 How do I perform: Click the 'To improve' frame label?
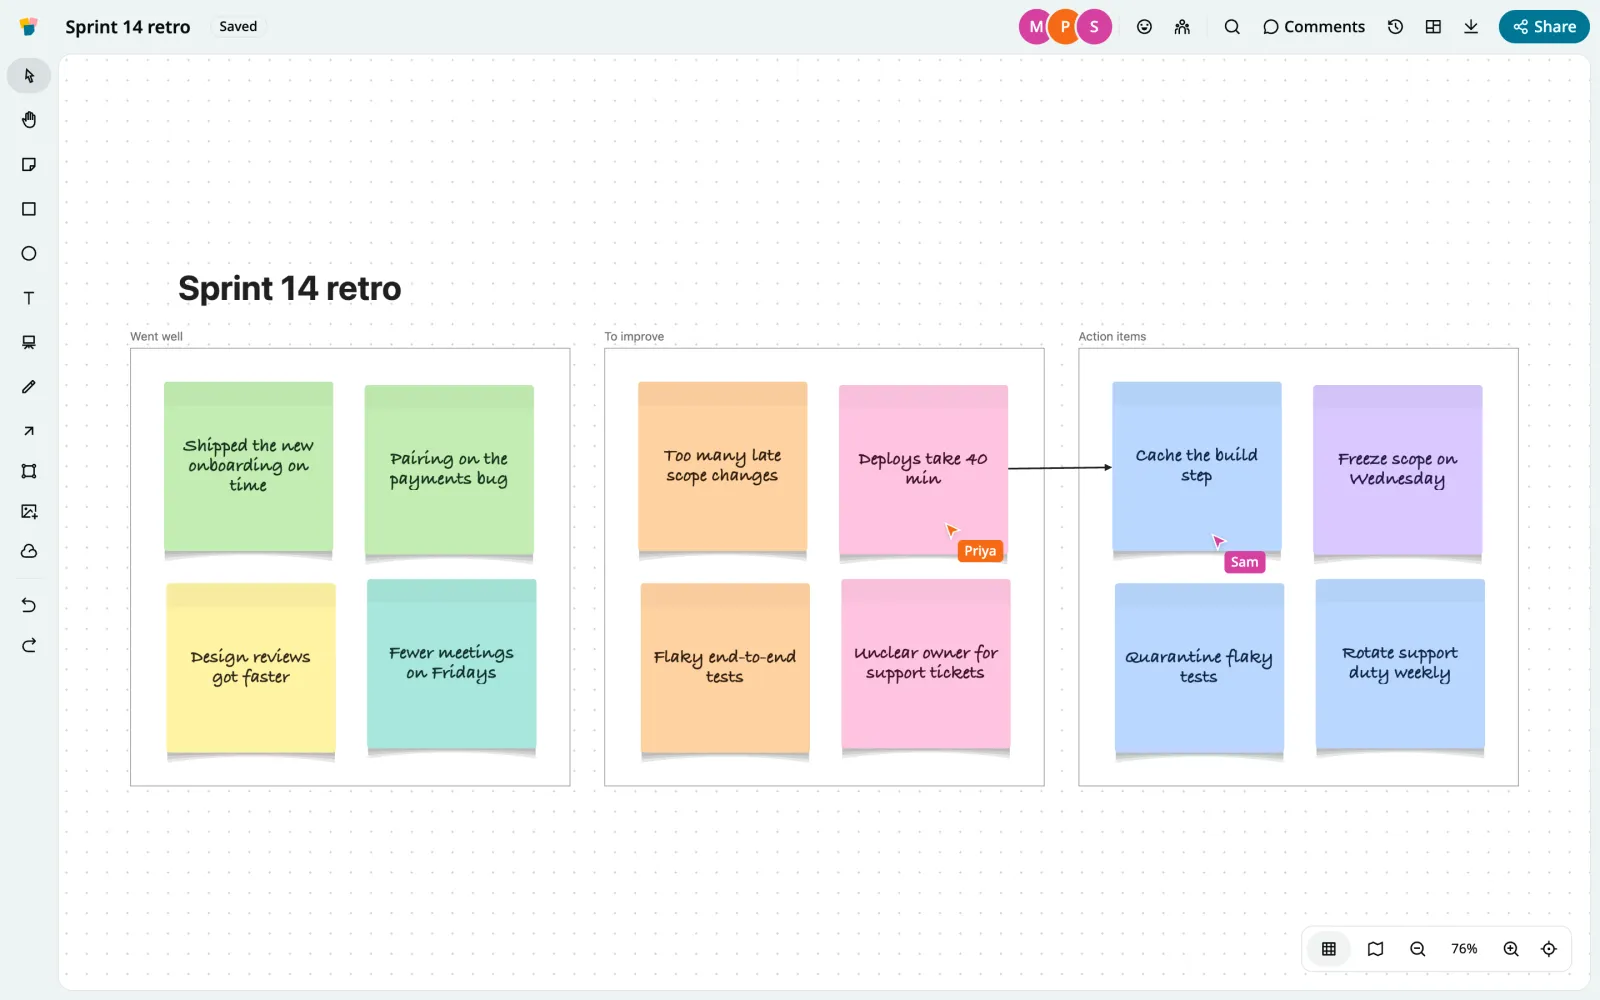pyautogui.click(x=634, y=337)
